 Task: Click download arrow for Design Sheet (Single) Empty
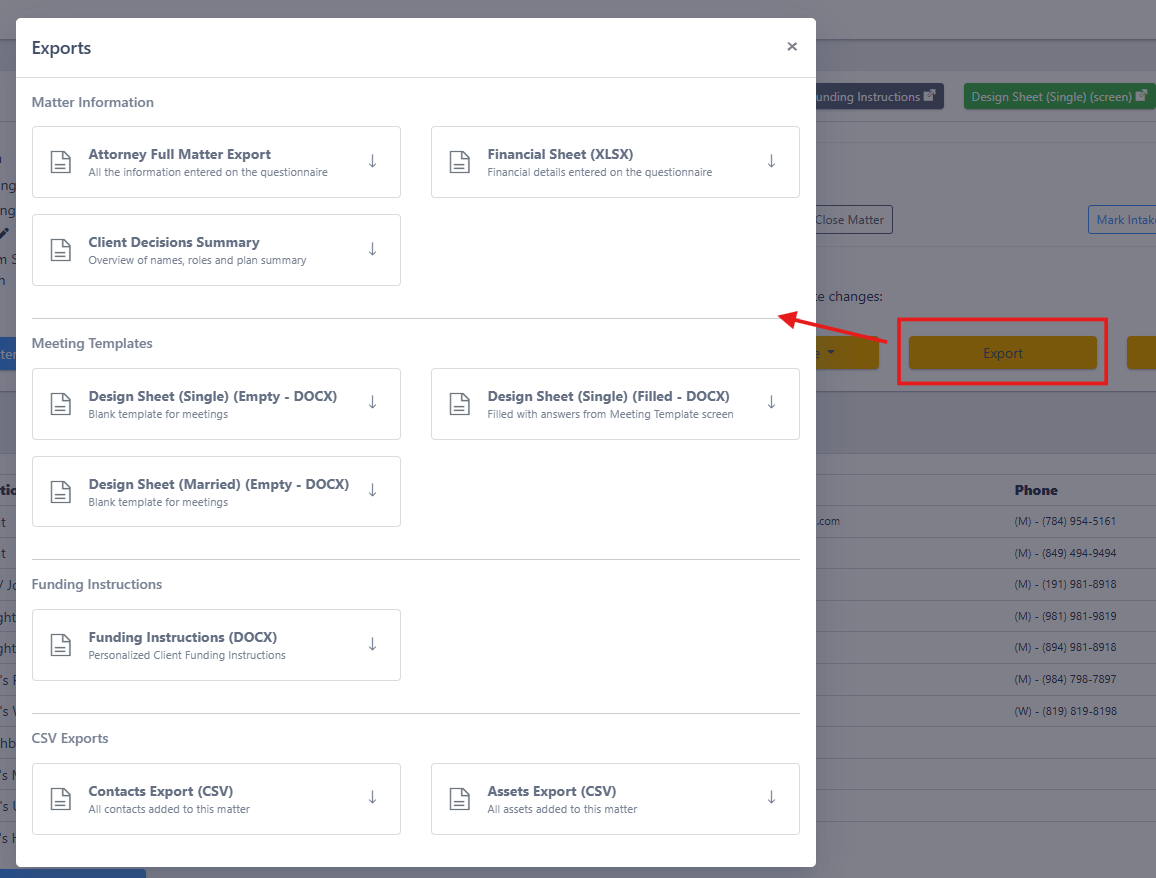[372, 403]
